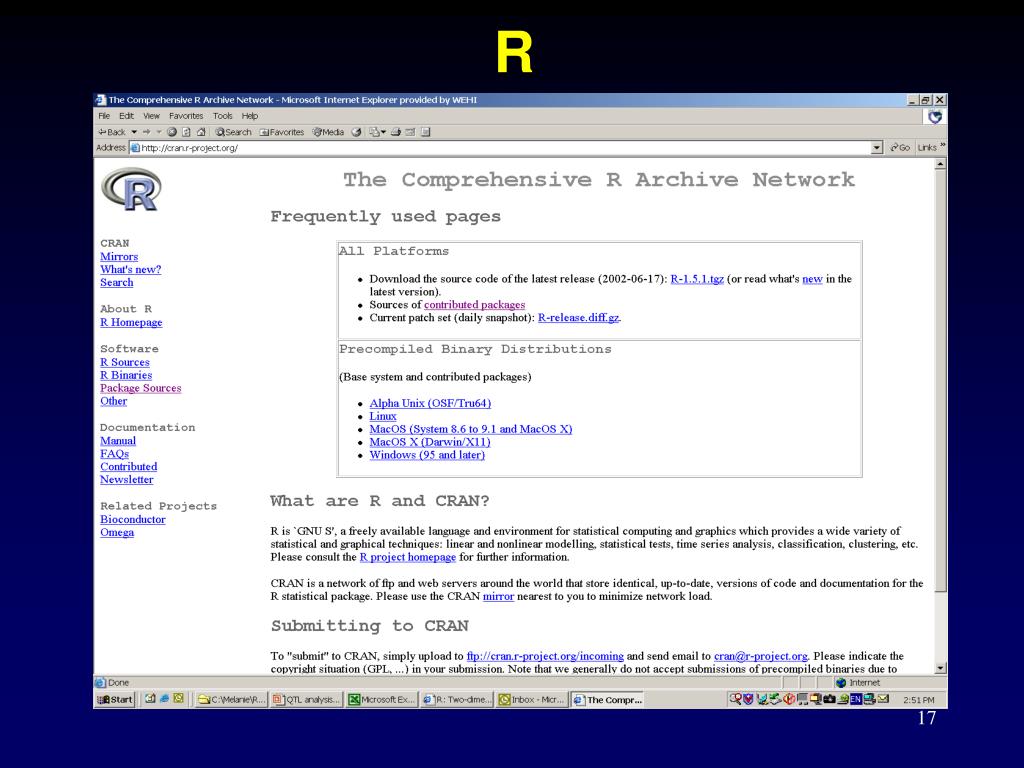The width and height of the screenshot is (1024, 768).
Task: Click the Windows Start button
Action: tap(115, 699)
